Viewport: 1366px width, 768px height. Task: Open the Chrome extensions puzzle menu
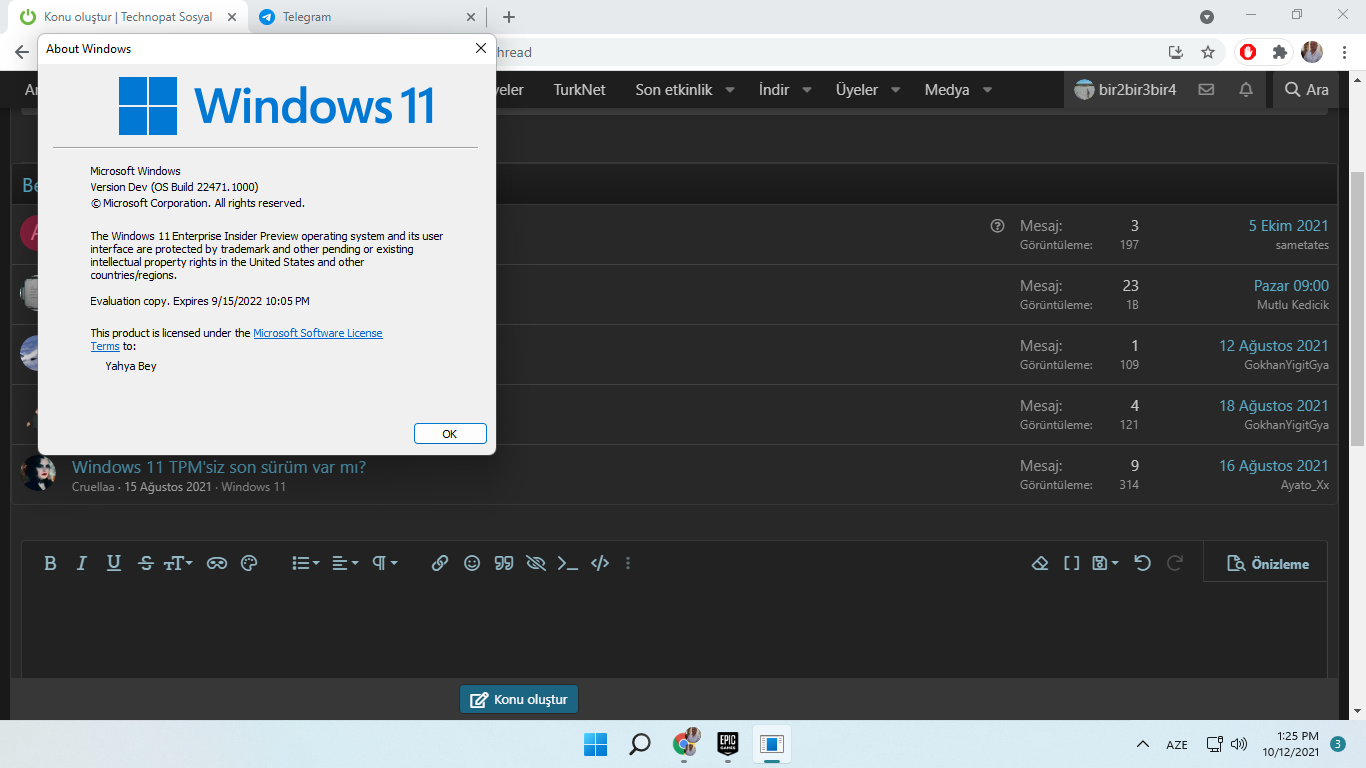pos(1280,52)
